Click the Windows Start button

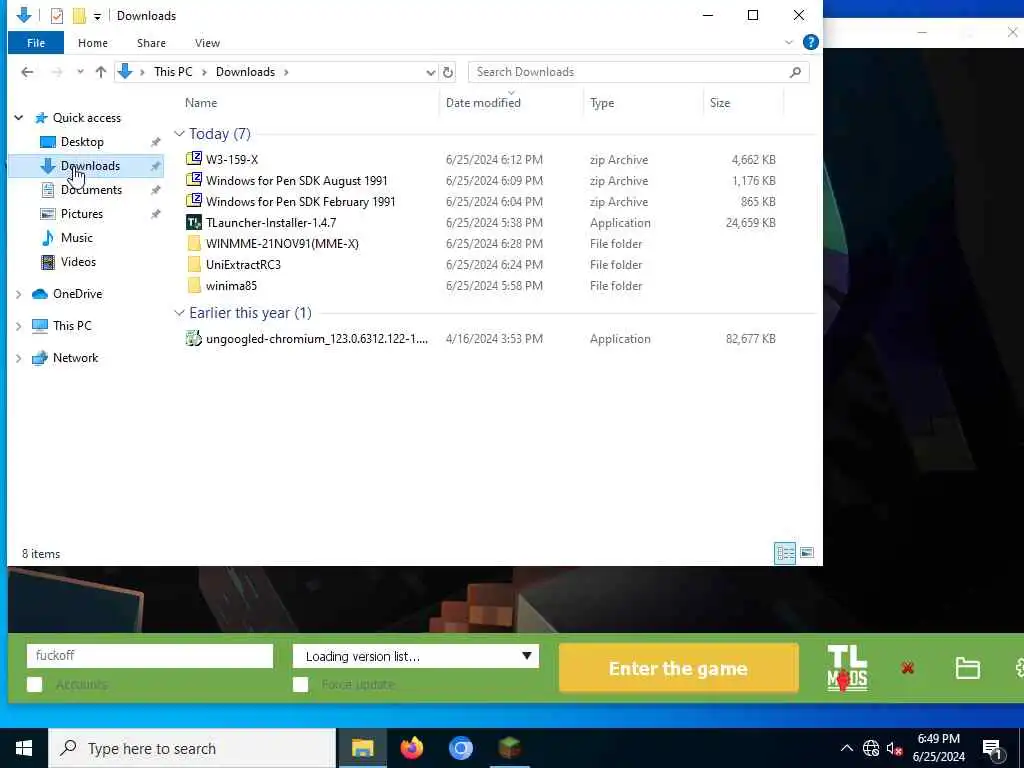click(x=24, y=748)
